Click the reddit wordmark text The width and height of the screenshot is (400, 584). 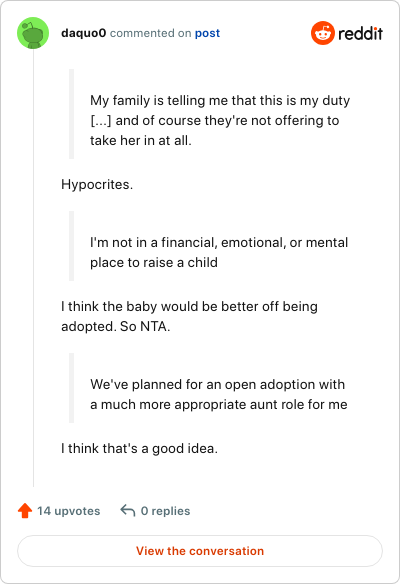(x=360, y=34)
